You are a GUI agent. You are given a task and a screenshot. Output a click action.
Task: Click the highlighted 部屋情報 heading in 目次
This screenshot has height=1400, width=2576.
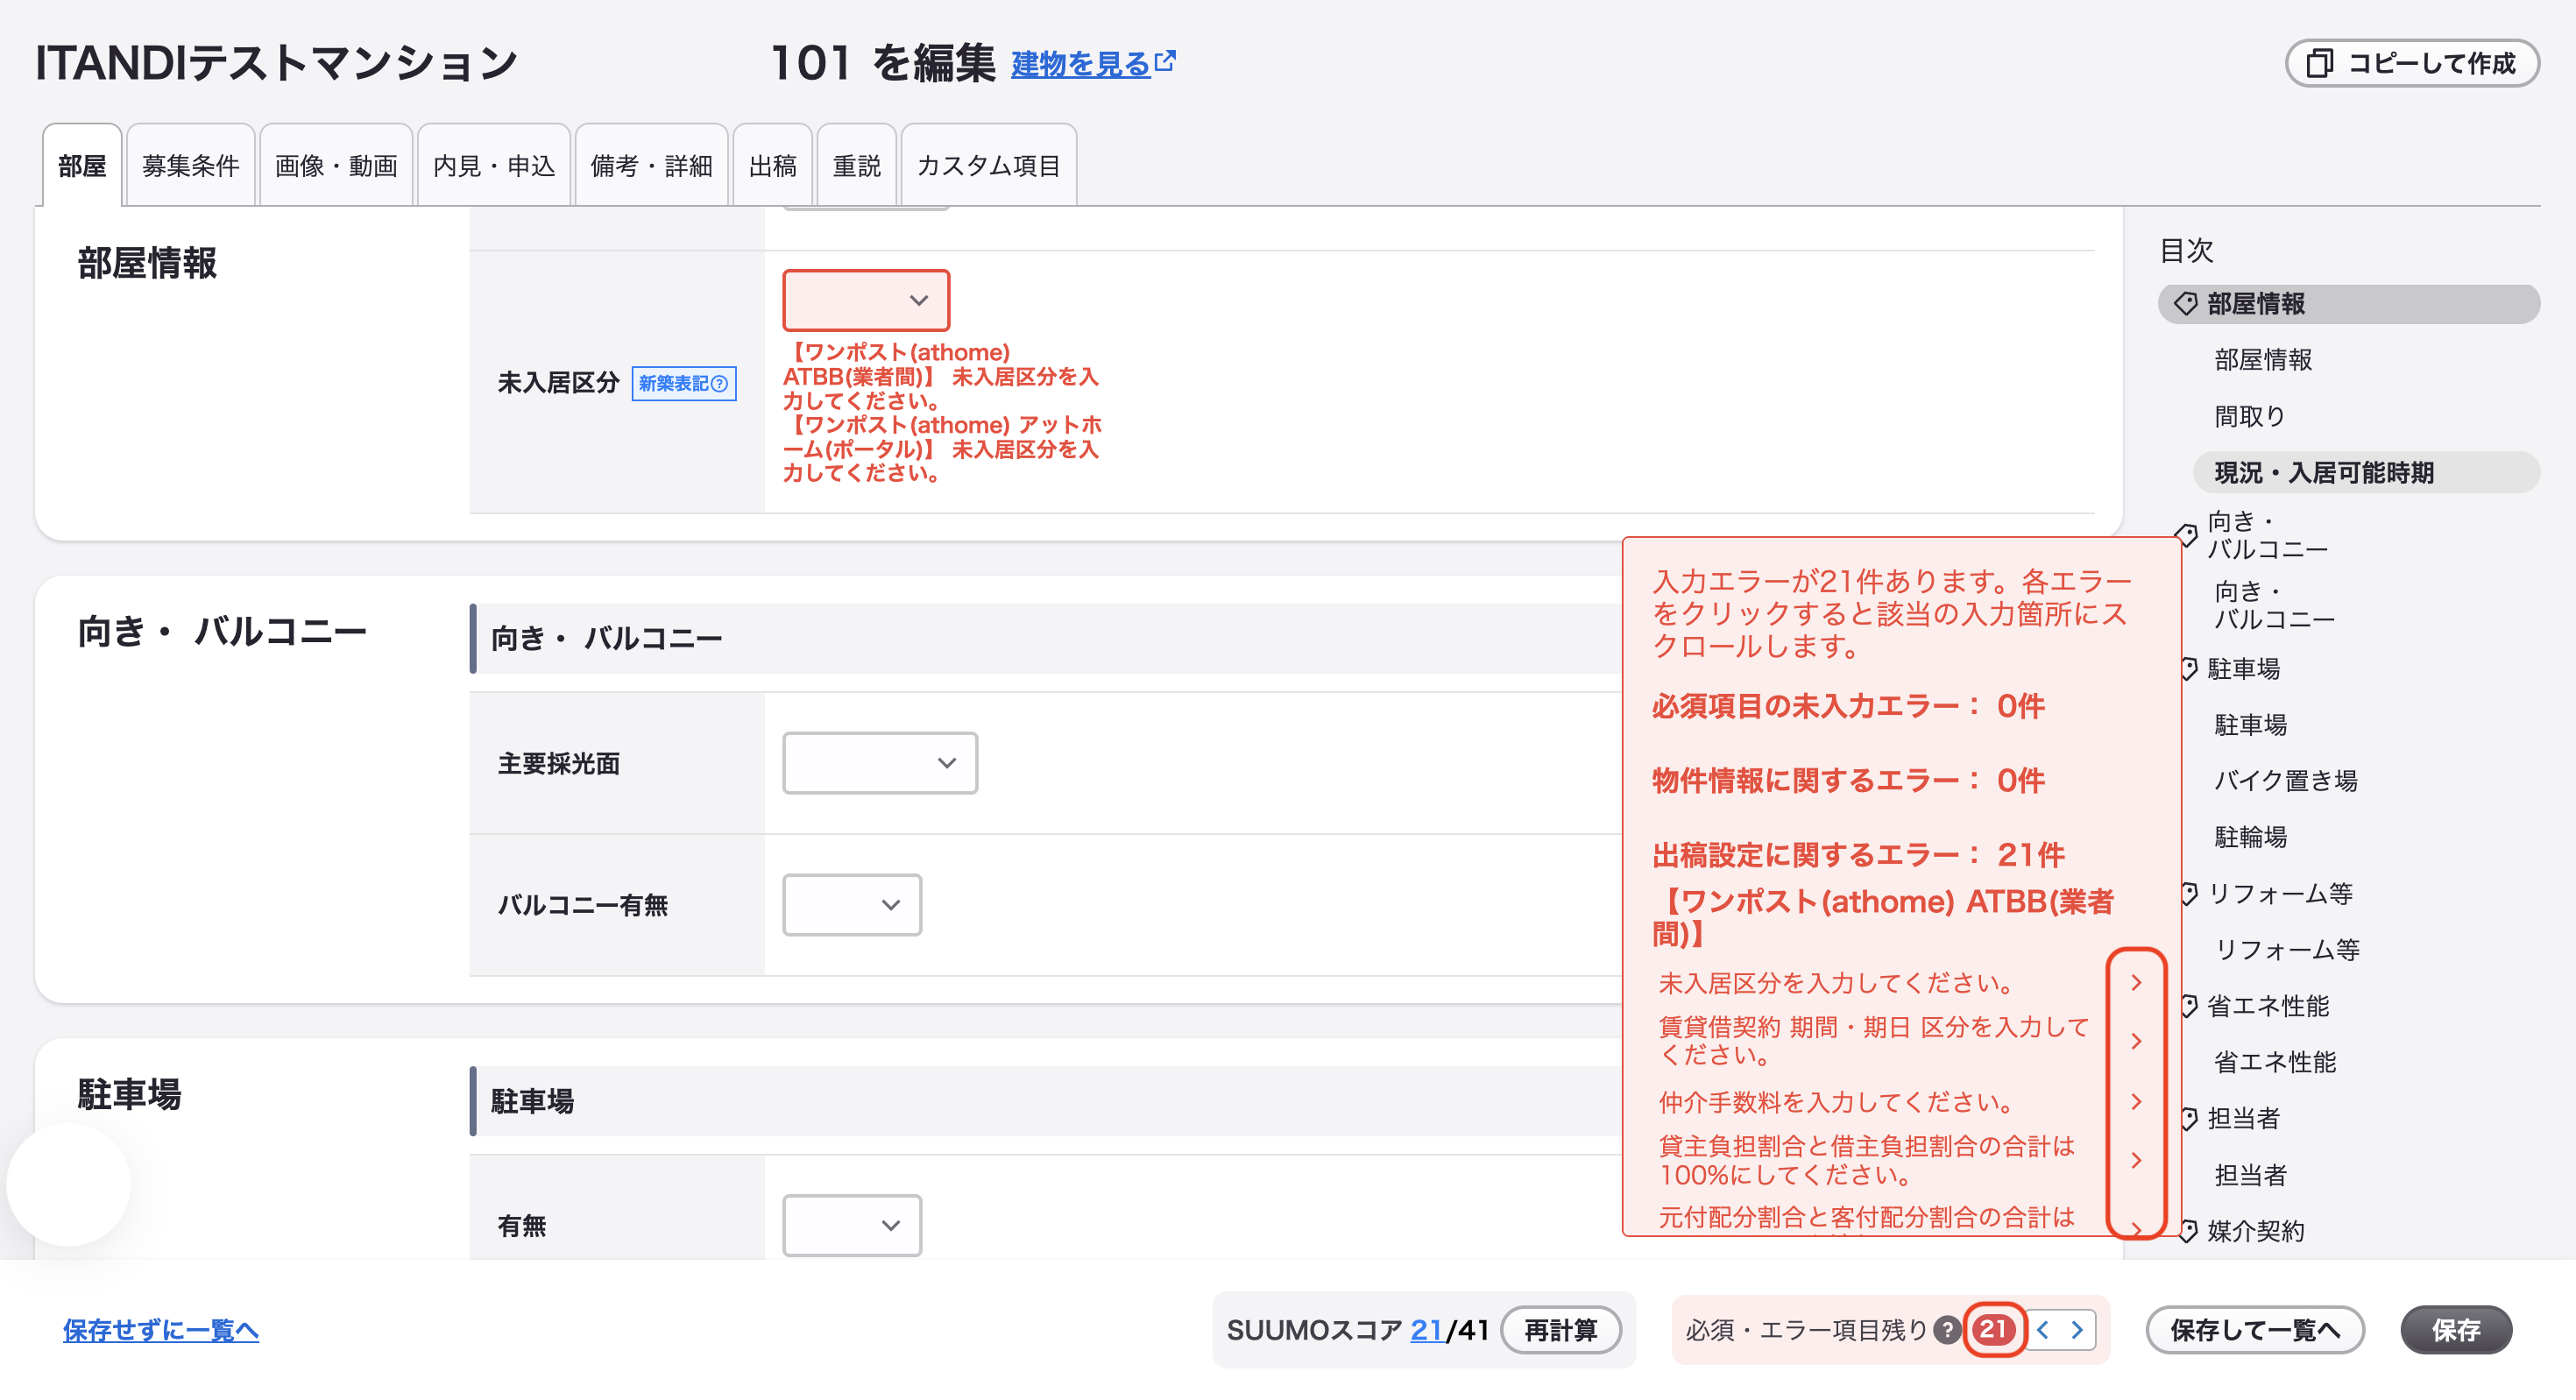coord(2349,303)
